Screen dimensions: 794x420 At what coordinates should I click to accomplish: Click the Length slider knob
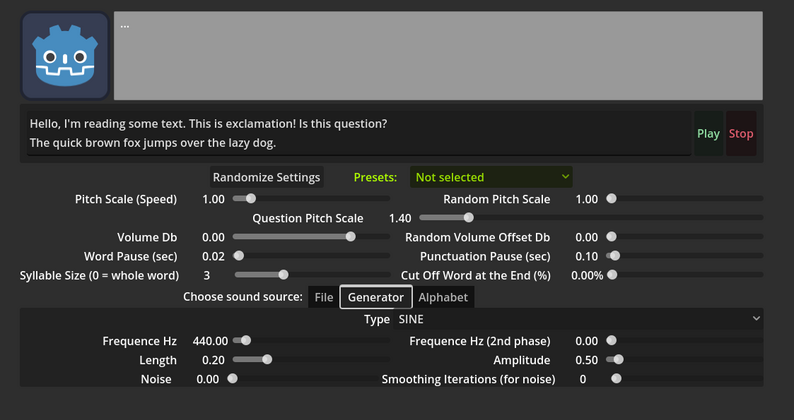(267, 360)
